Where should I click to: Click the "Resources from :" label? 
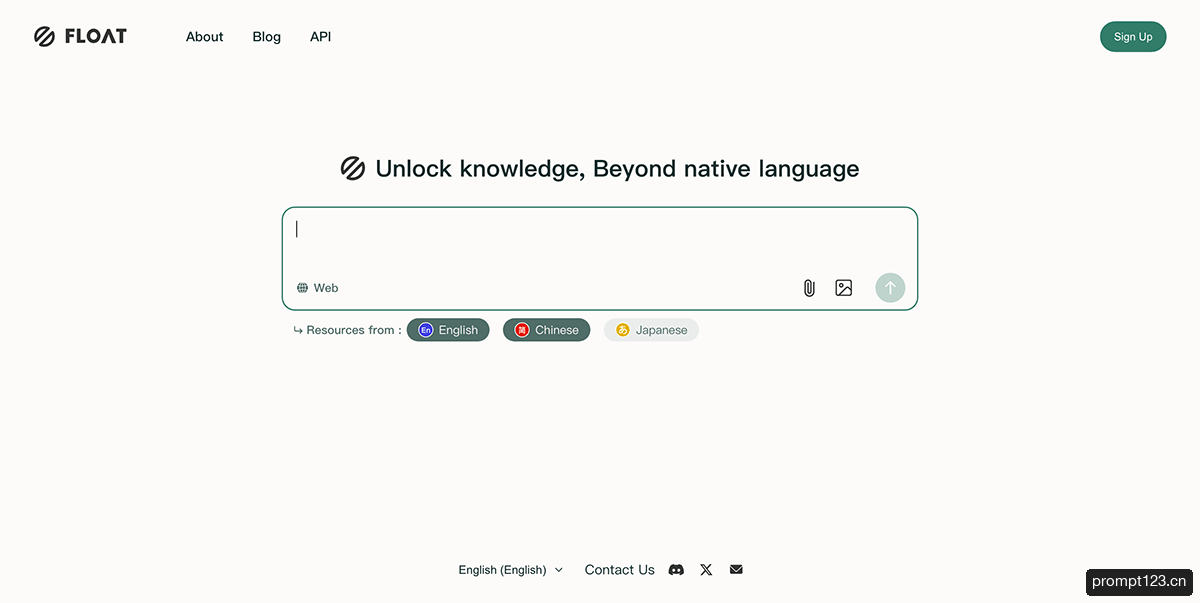[x=354, y=330]
